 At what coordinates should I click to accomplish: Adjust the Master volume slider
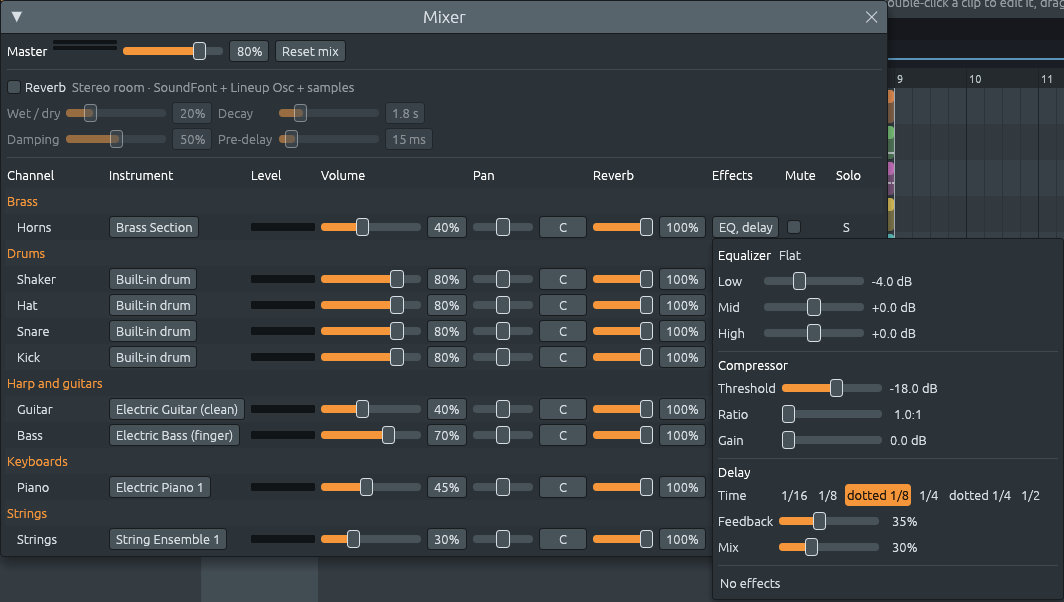[172, 52]
